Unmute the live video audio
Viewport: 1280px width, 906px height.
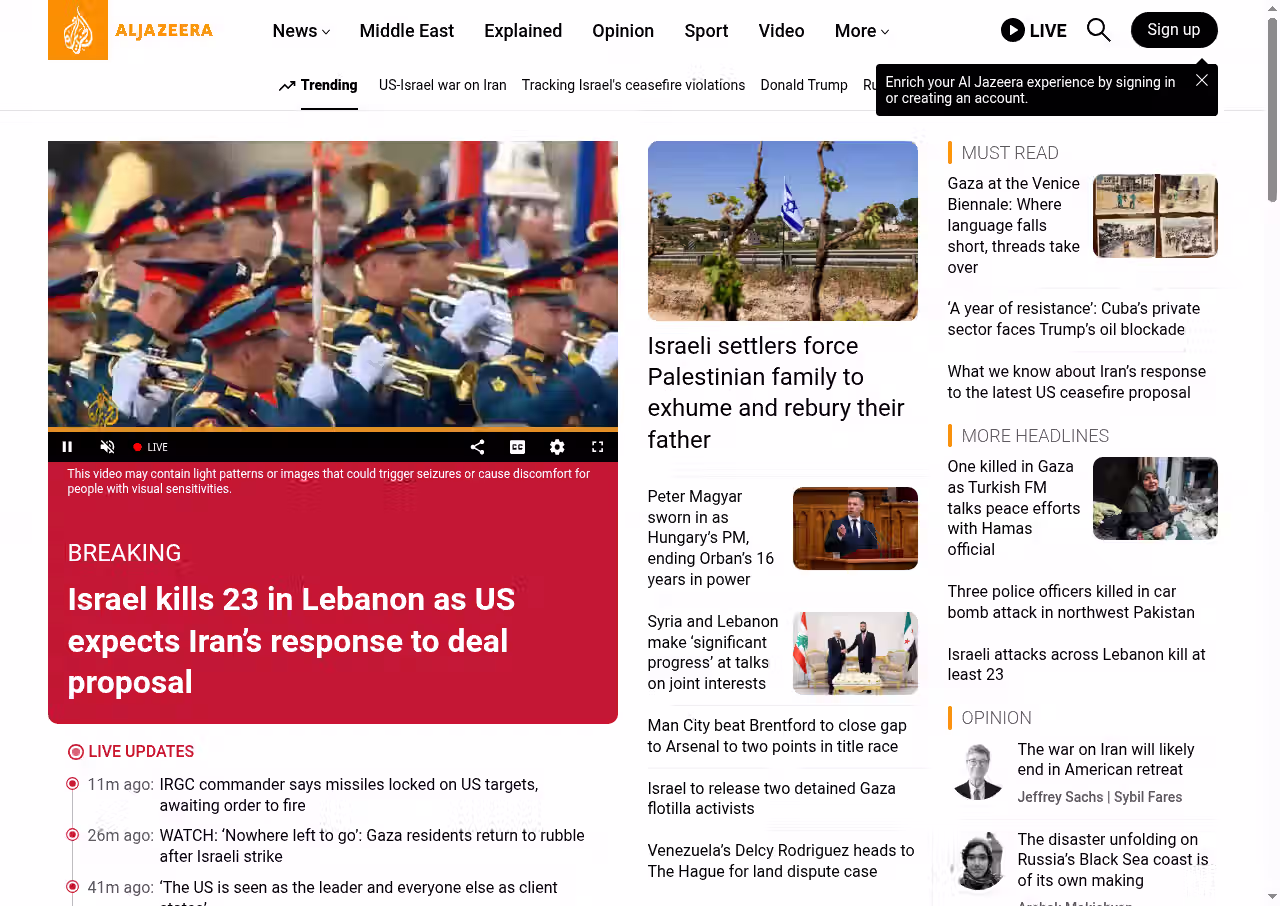point(107,447)
